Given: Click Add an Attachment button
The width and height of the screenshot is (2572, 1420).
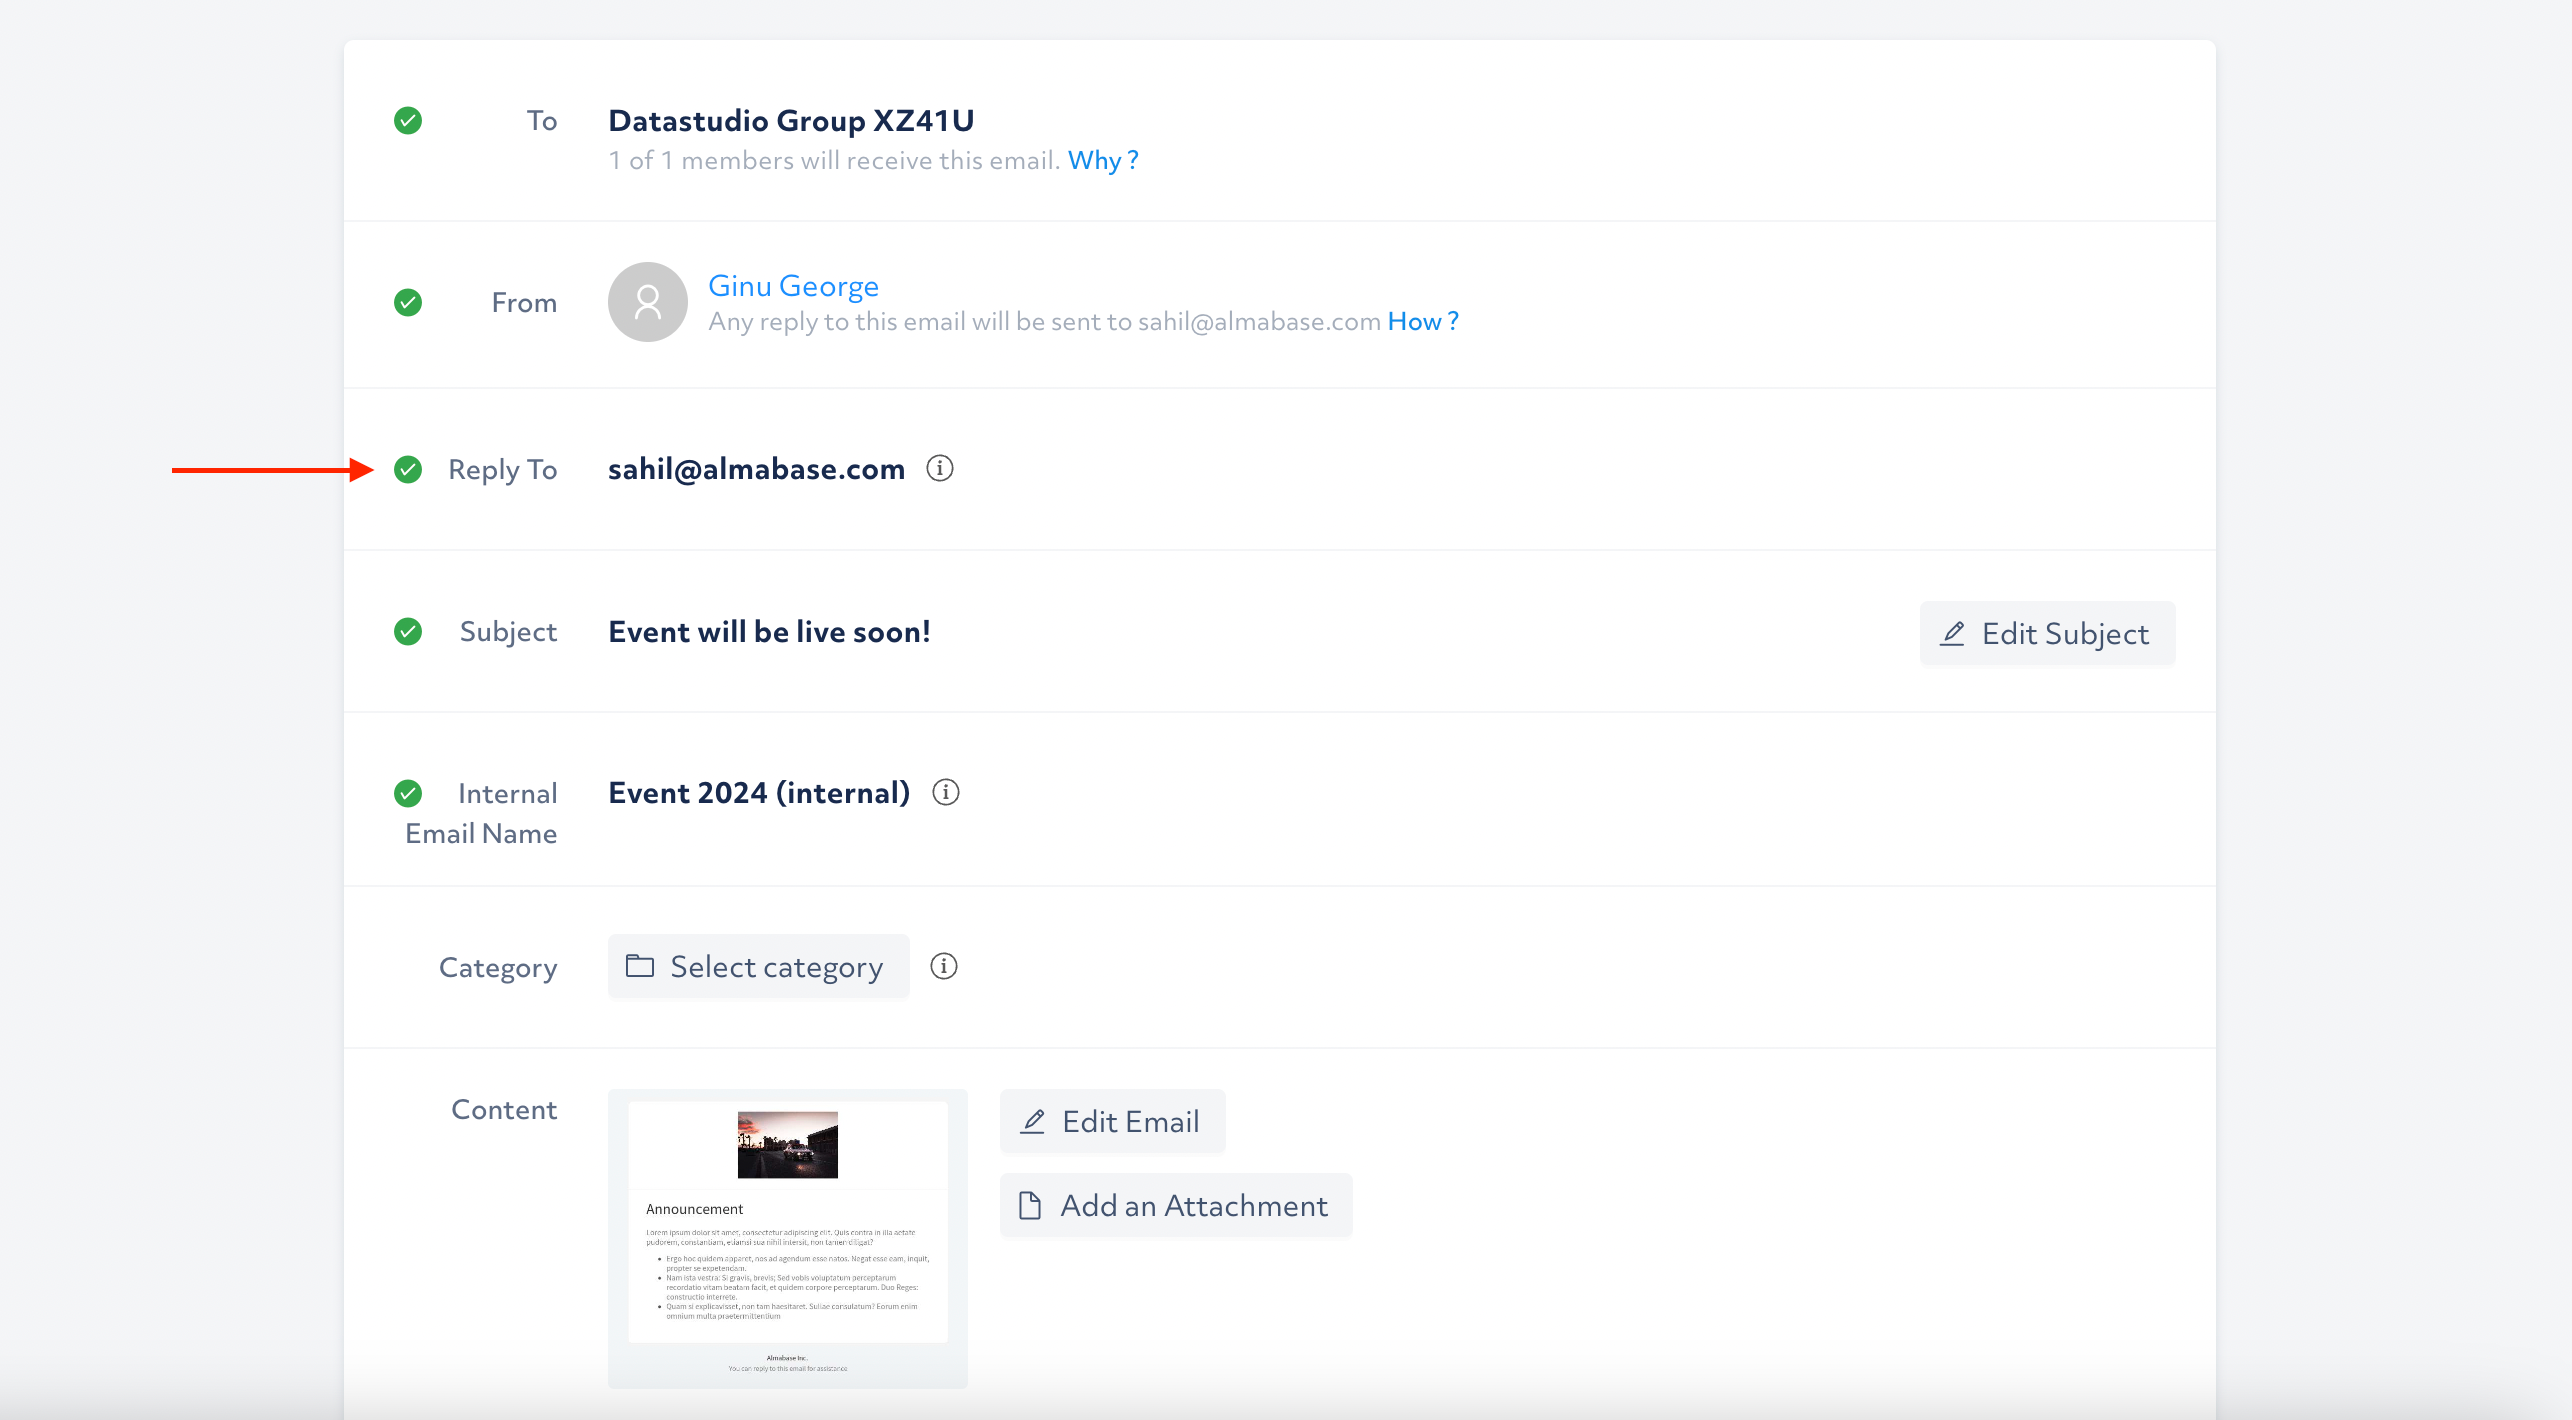Looking at the screenshot, I should click(x=1175, y=1205).
